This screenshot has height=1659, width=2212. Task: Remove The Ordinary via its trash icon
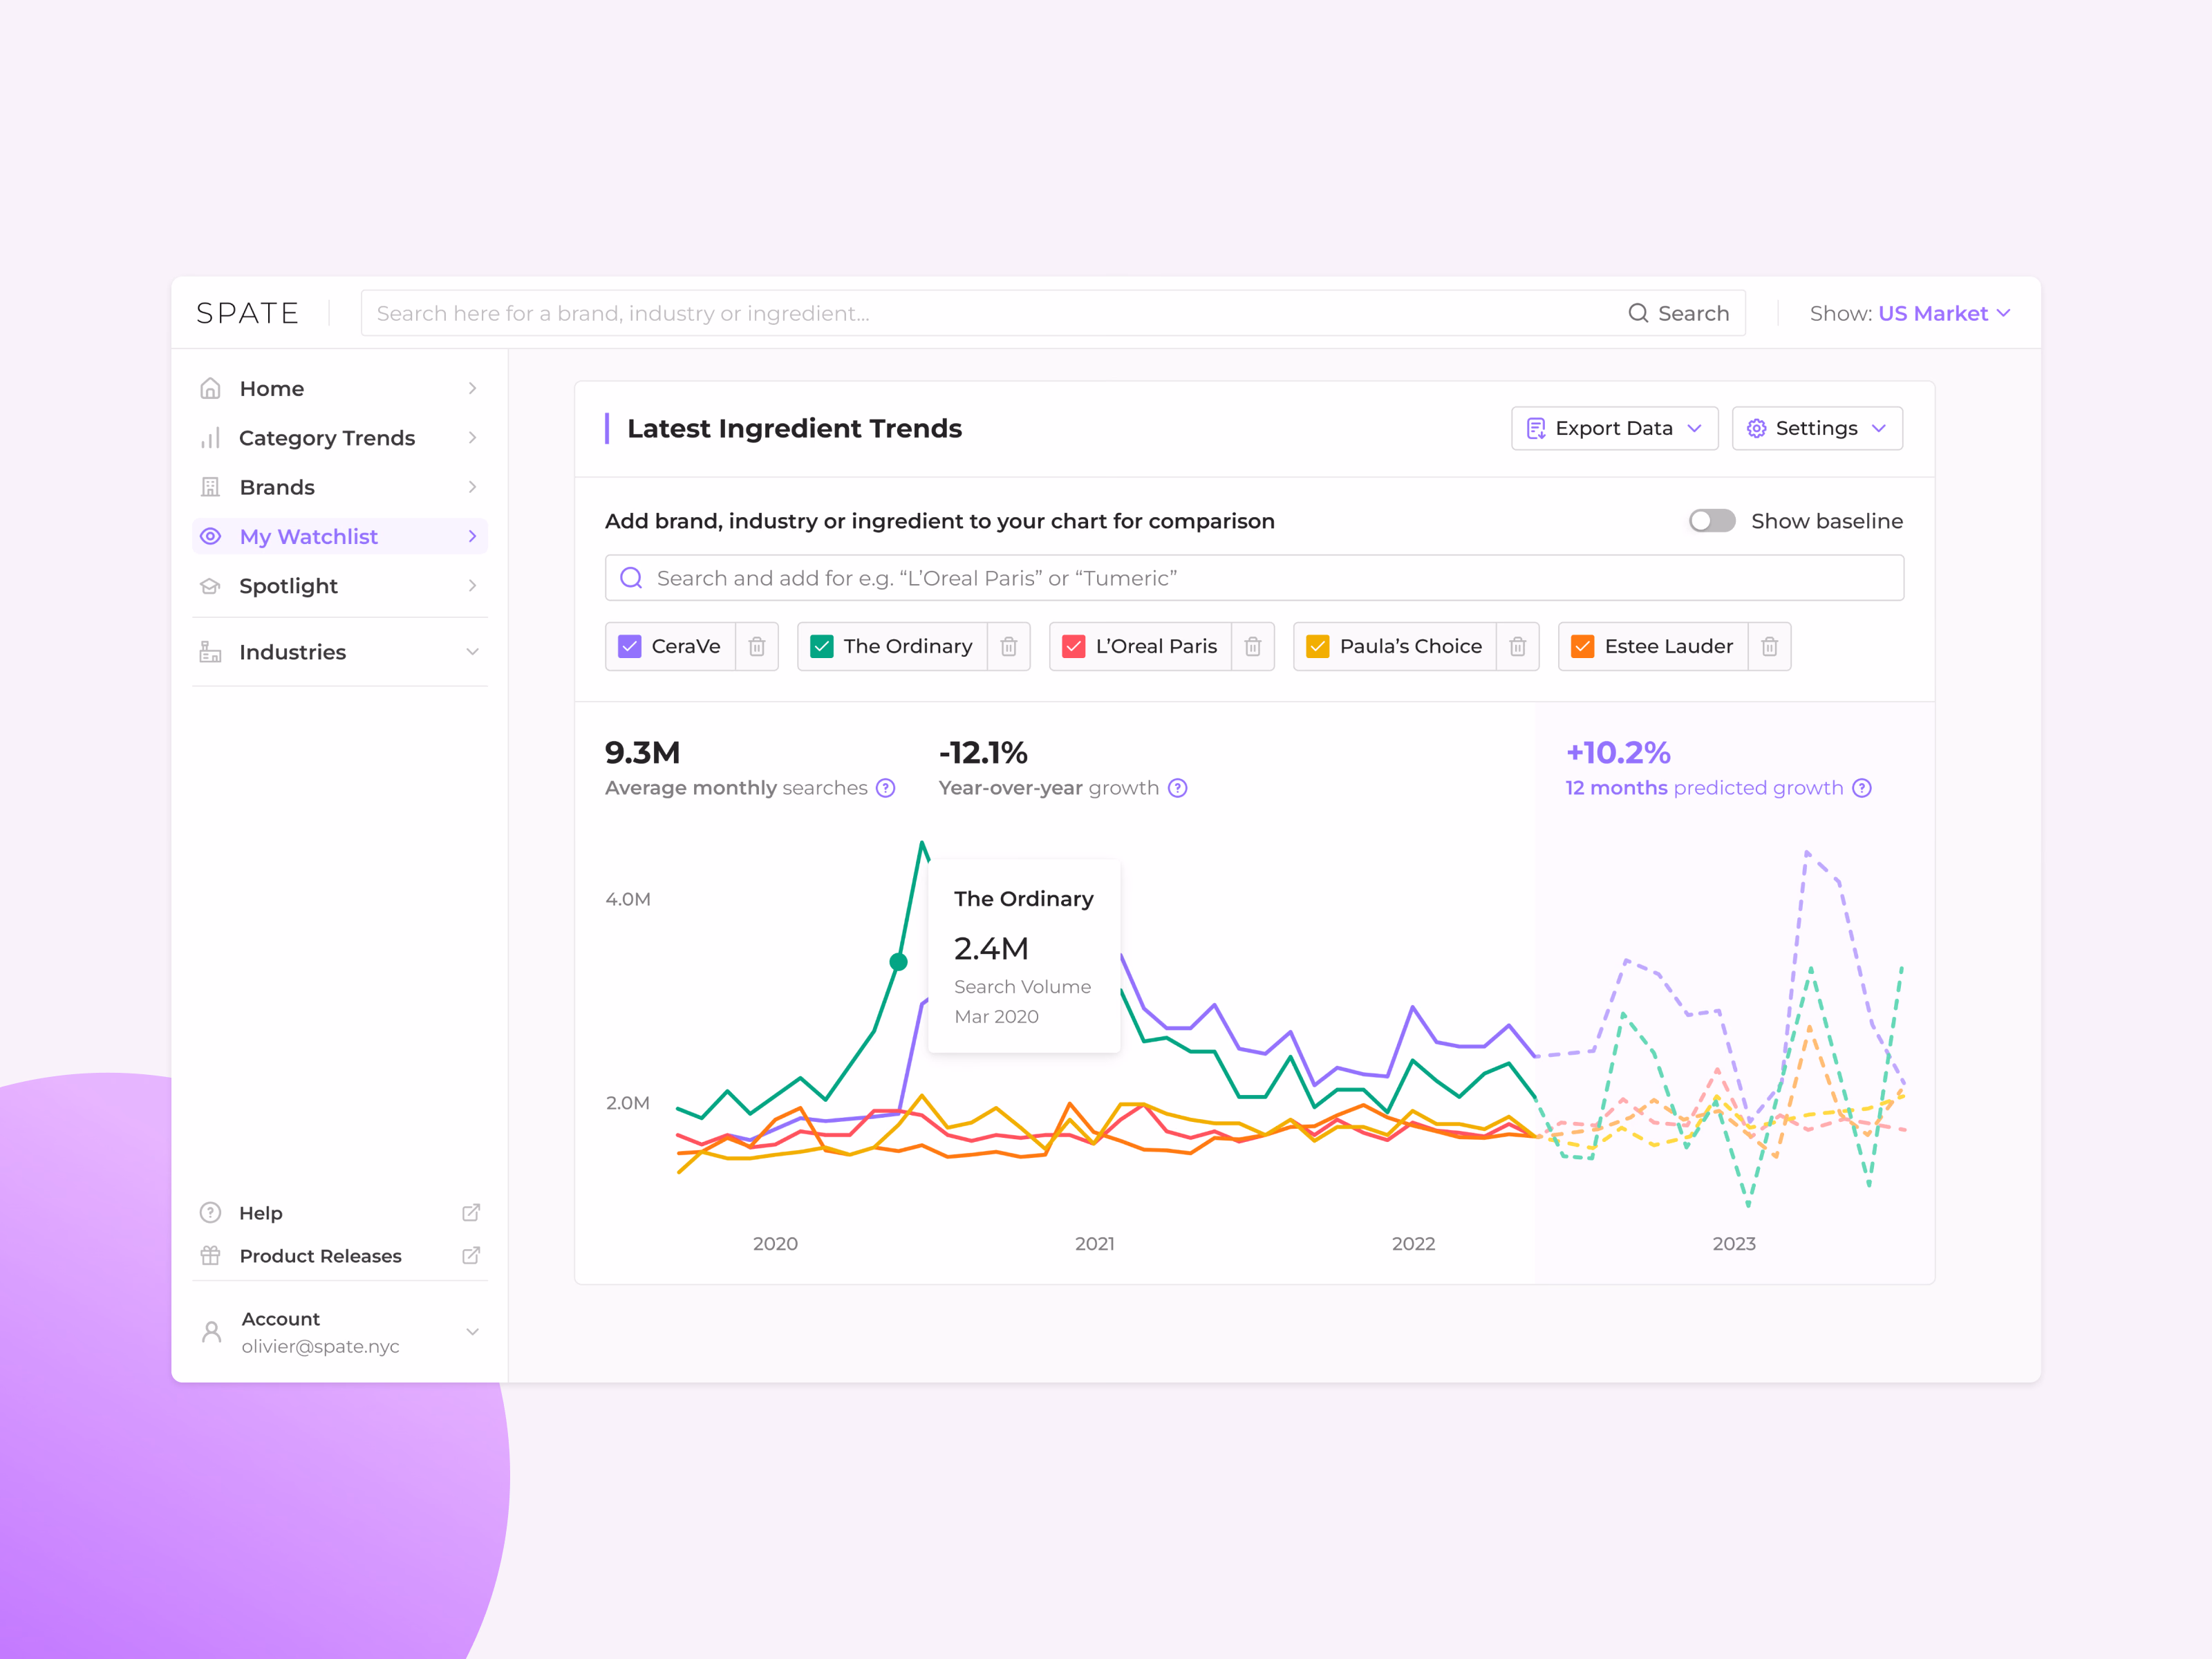pos(1009,647)
